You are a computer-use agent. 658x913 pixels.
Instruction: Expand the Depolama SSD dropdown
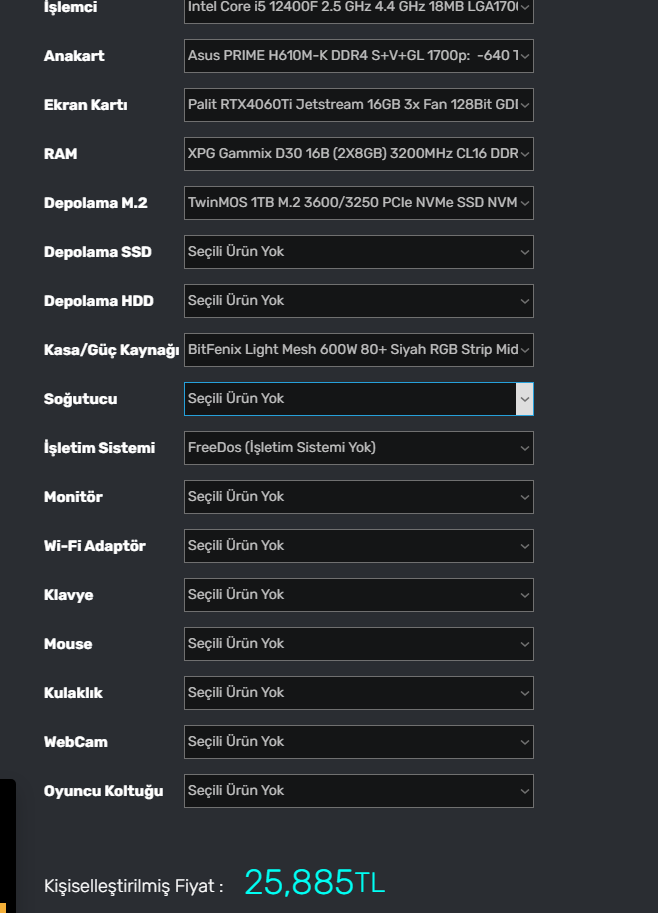click(x=358, y=252)
